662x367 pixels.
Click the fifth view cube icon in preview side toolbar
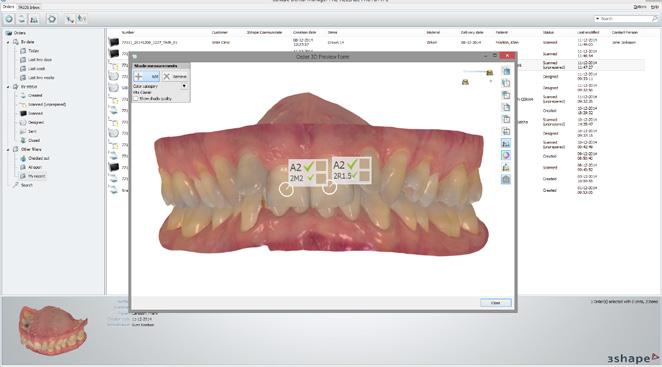[506, 120]
